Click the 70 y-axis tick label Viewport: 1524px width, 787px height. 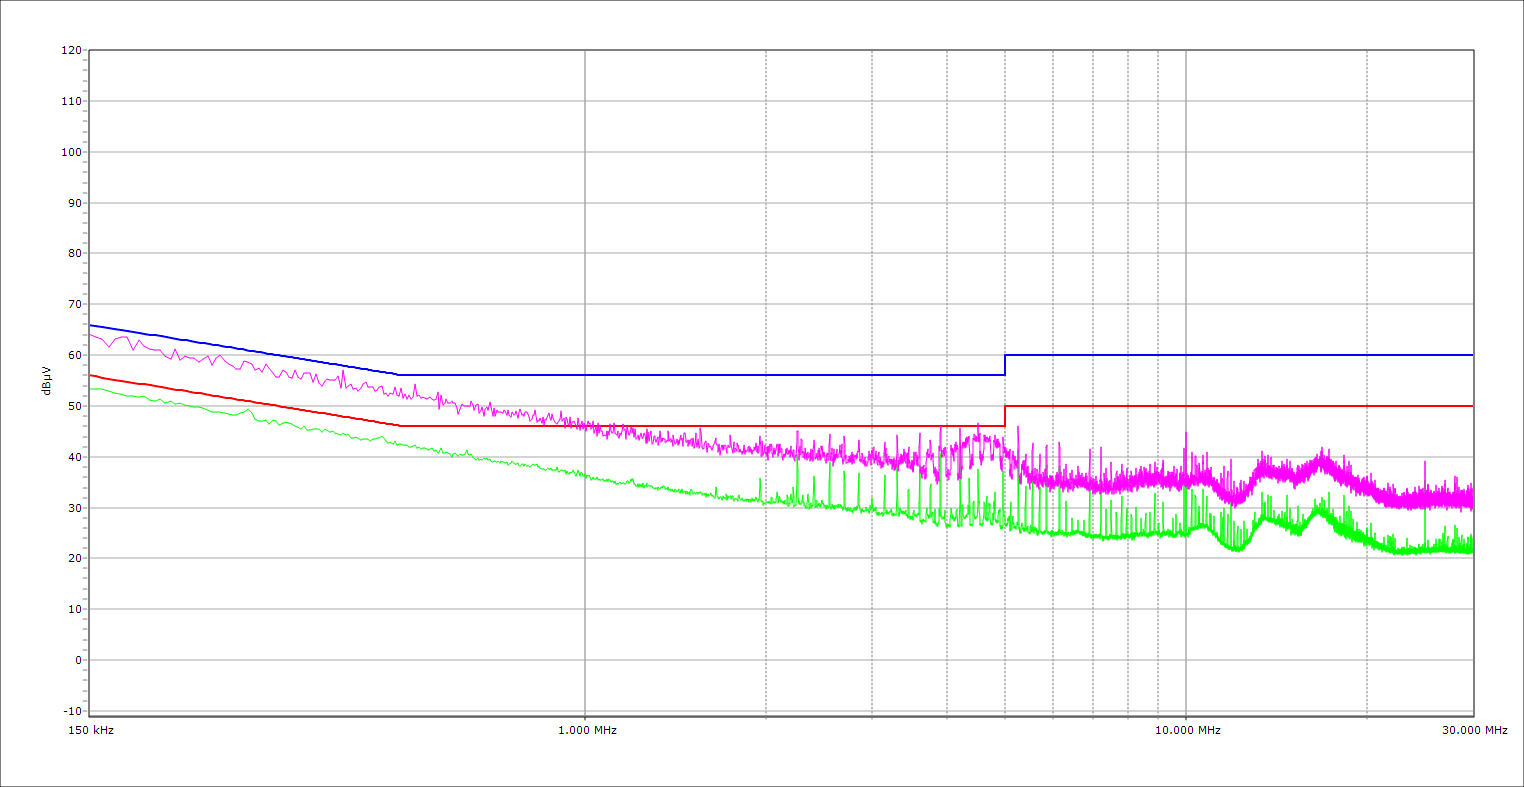coord(73,304)
